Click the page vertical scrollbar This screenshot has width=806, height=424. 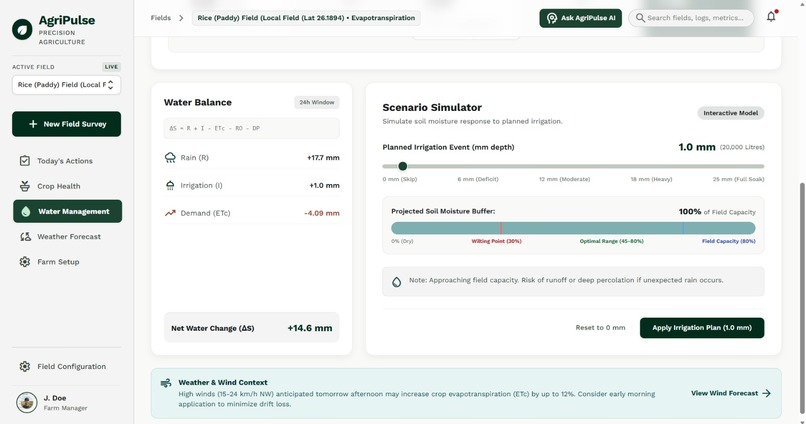[802, 298]
